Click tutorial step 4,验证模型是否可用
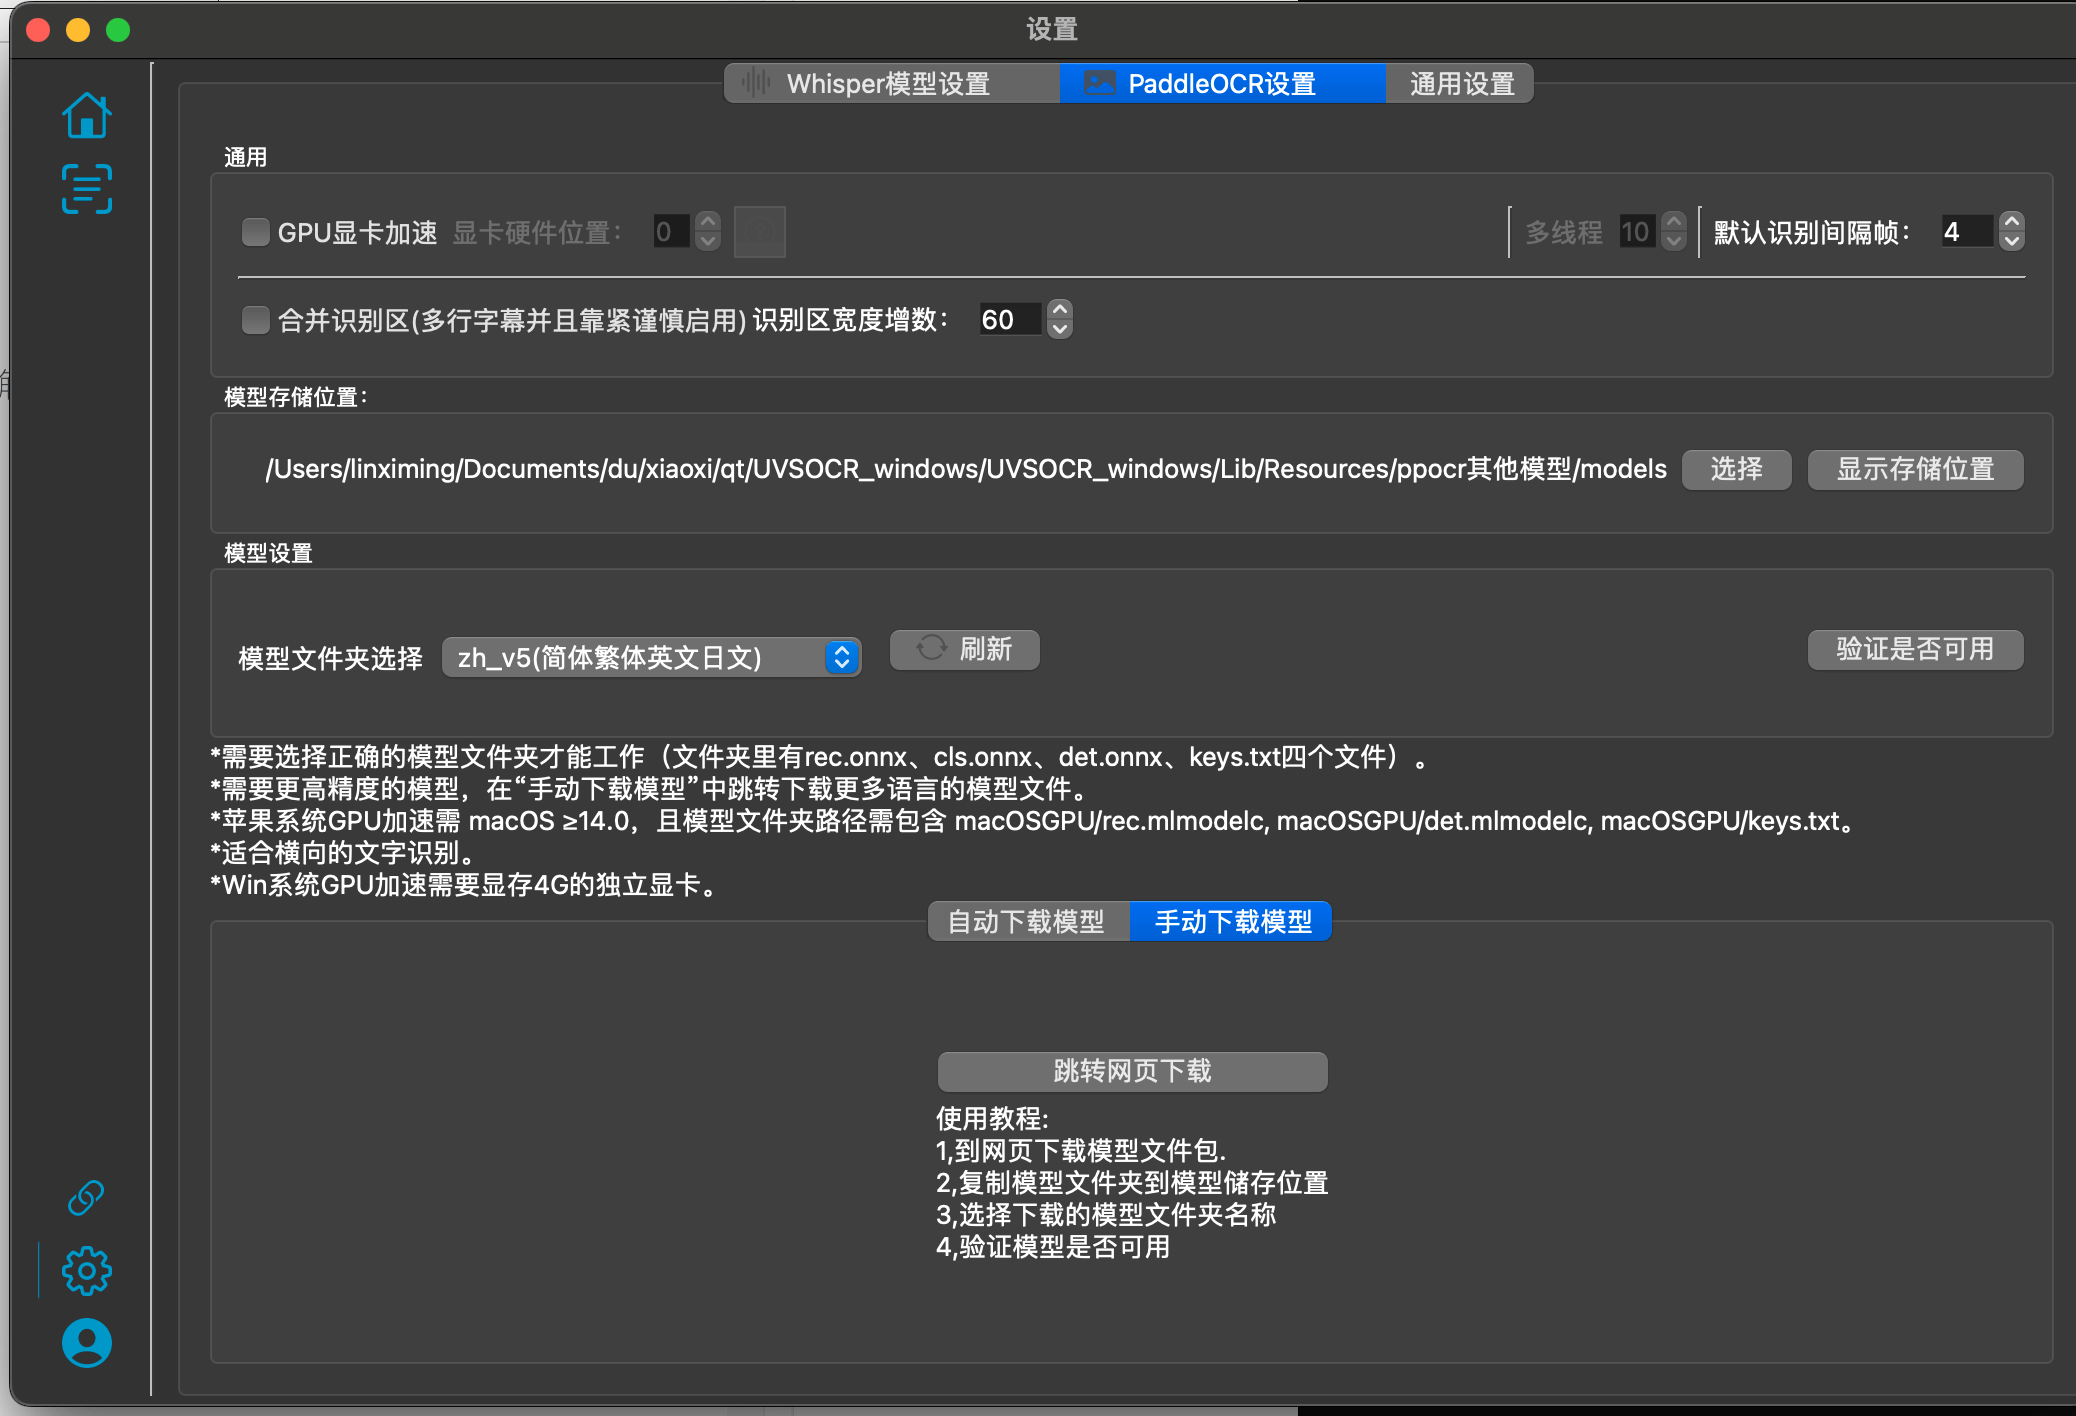This screenshot has height=1416, width=2076. [x=1053, y=1246]
